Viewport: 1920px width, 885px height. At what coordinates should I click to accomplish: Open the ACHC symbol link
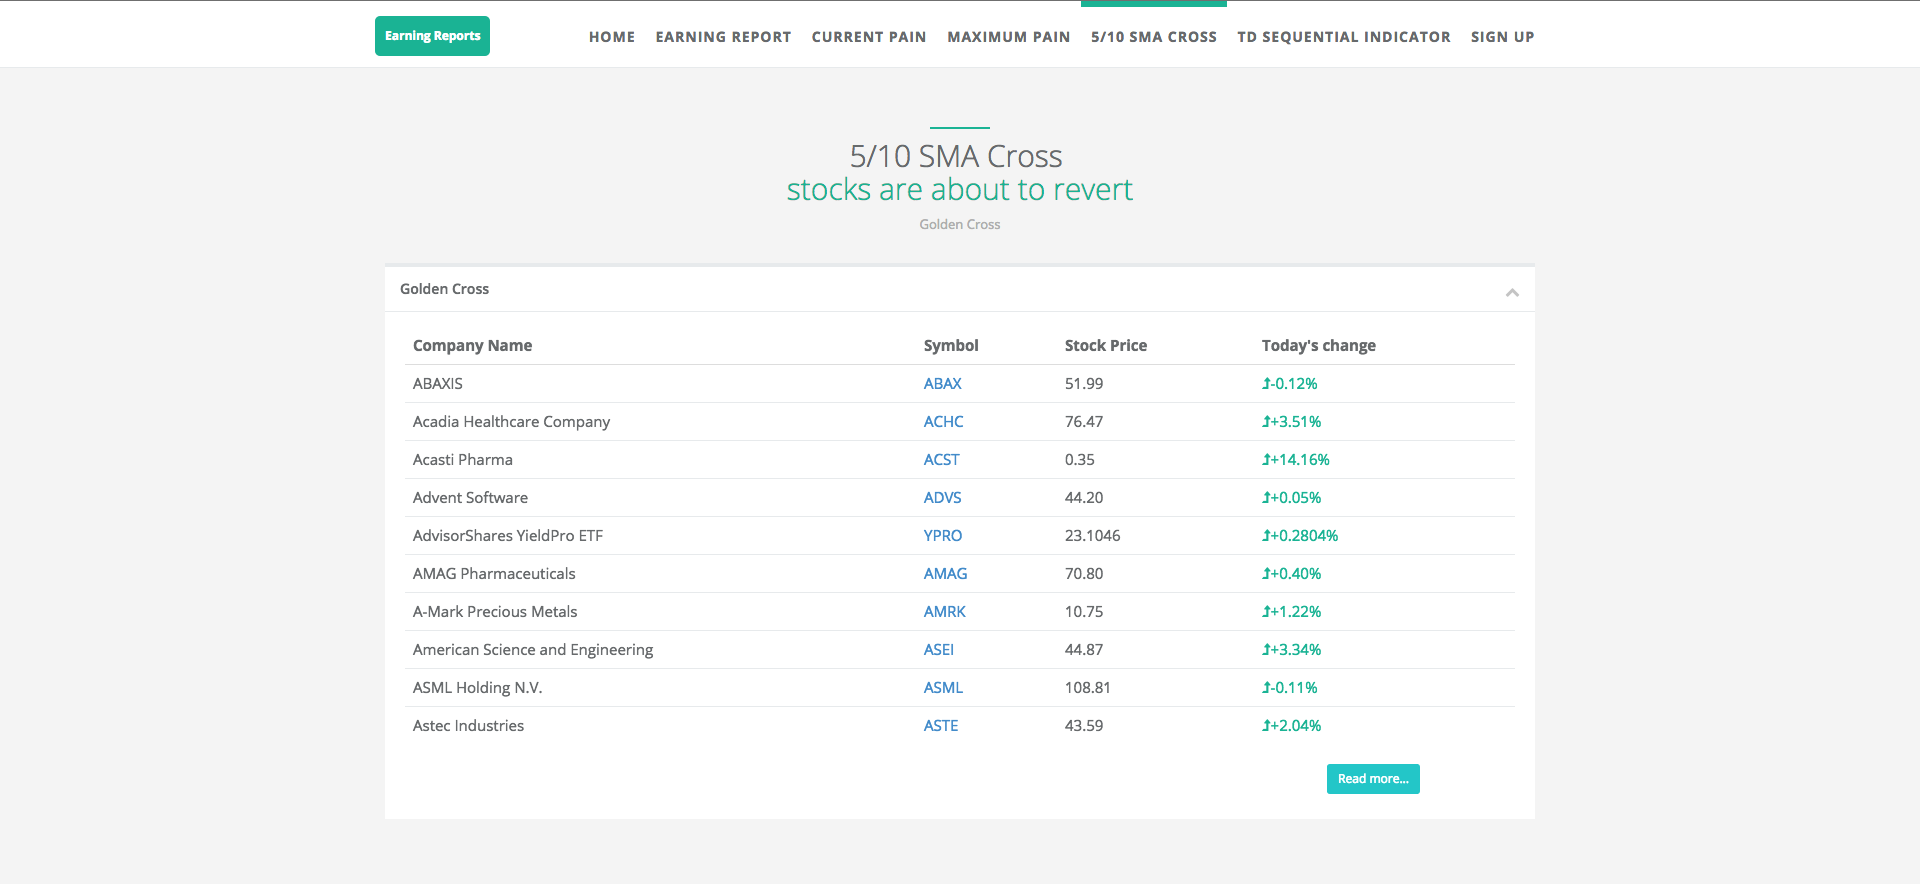tap(943, 422)
